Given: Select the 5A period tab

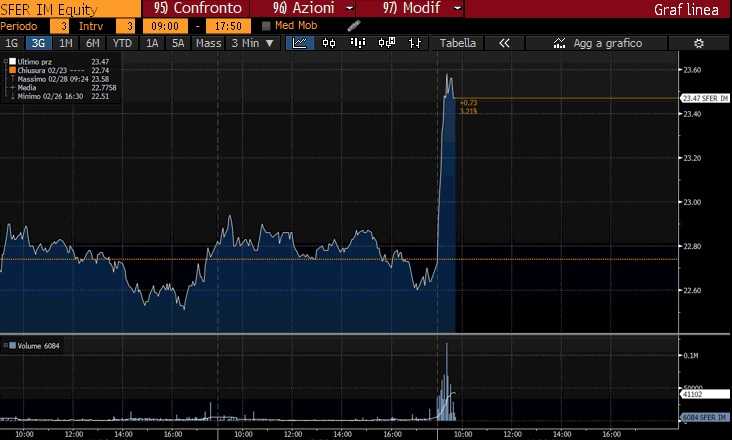Looking at the screenshot, I should pyautogui.click(x=178, y=43).
